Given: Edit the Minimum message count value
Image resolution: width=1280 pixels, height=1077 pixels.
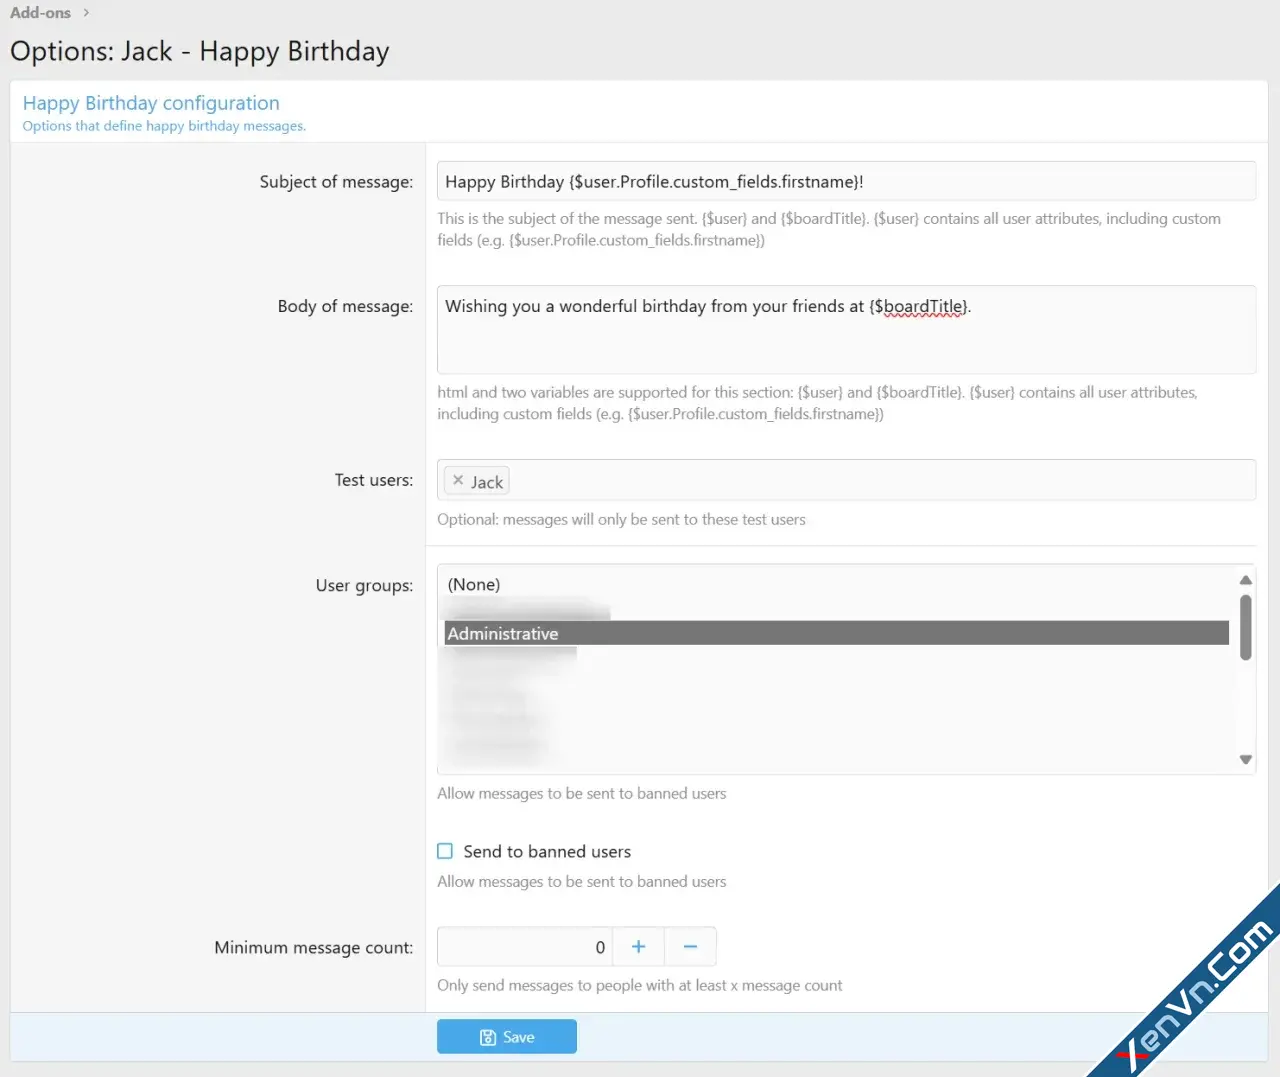Looking at the screenshot, I should pyautogui.click(x=524, y=946).
